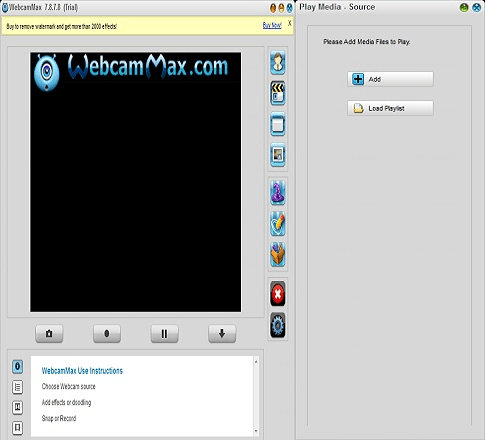Click the red X remove effects icon
The height and width of the screenshot is (440, 485).
[278, 294]
